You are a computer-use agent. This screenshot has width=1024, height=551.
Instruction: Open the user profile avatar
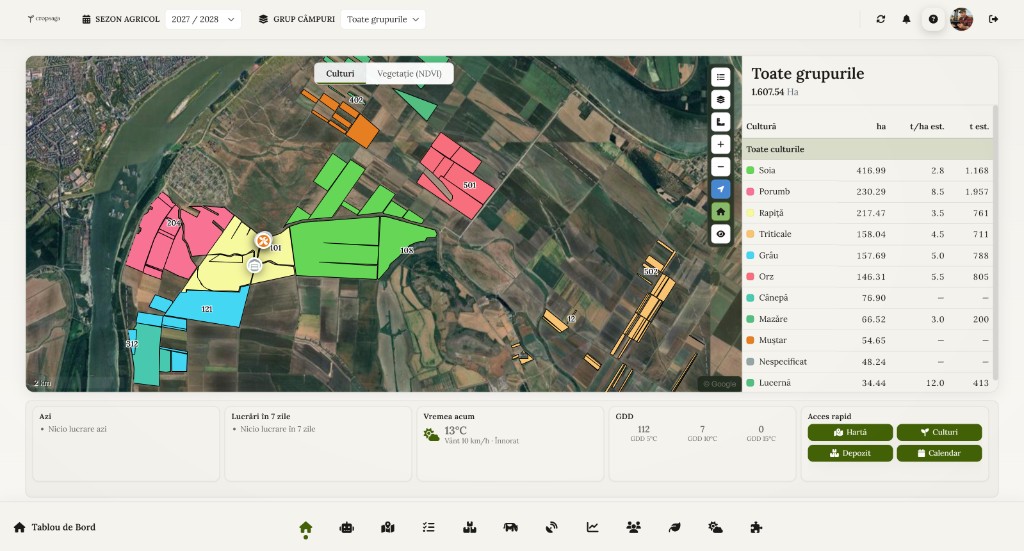[x=961, y=19]
